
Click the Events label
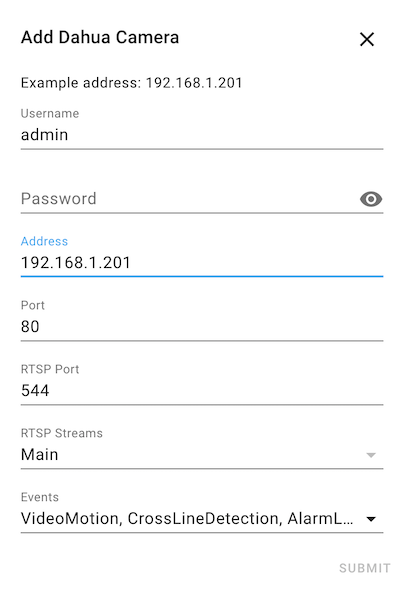(x=40, y=497)
